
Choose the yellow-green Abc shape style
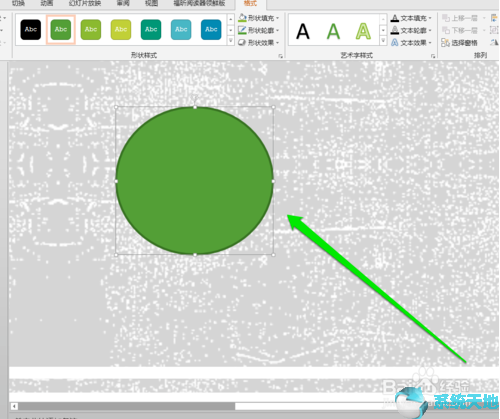121,30
